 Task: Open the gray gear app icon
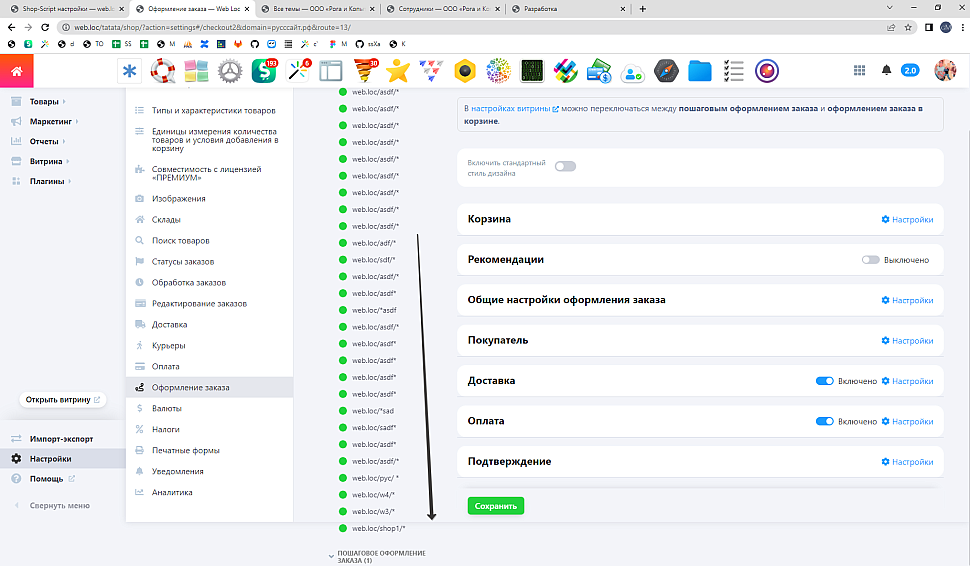point(230,71)
